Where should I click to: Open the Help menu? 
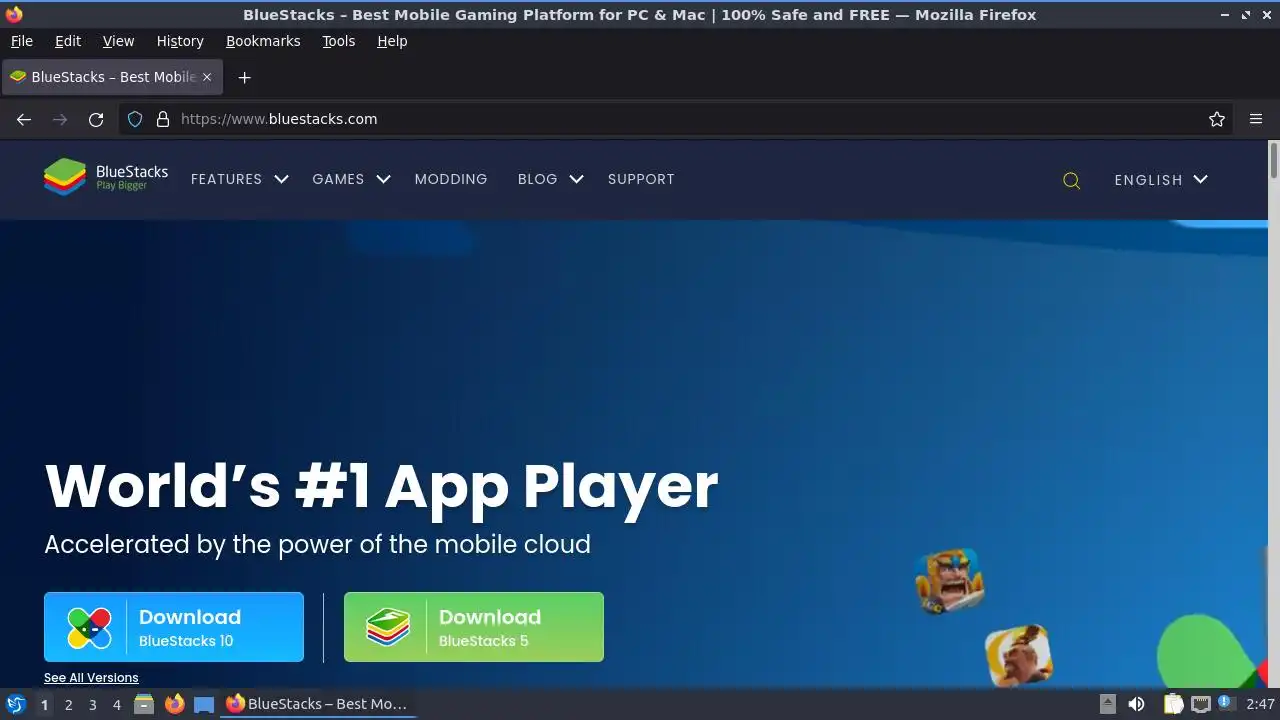392,41
